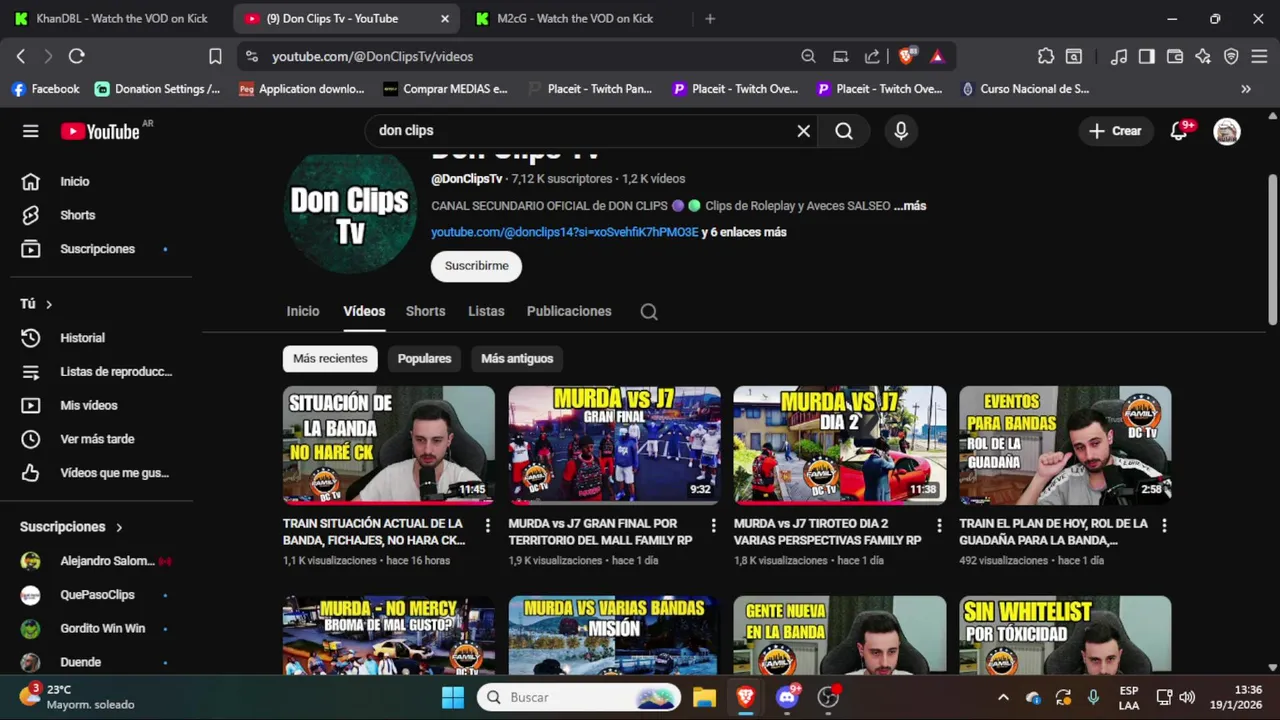This screenshot has width=1280, height=720.
Task: Open Discord from taskbar
Action: pyautogui.click(x=787, y=697)
